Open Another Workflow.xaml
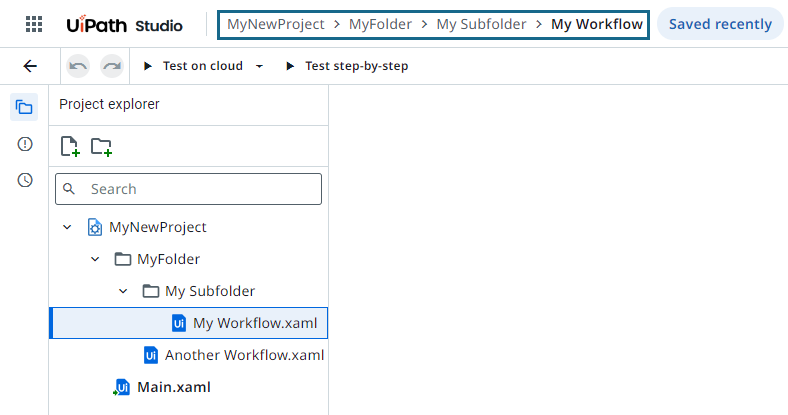Screen dimensions: 788x415 pyautogui.click(x=244, y=355)
